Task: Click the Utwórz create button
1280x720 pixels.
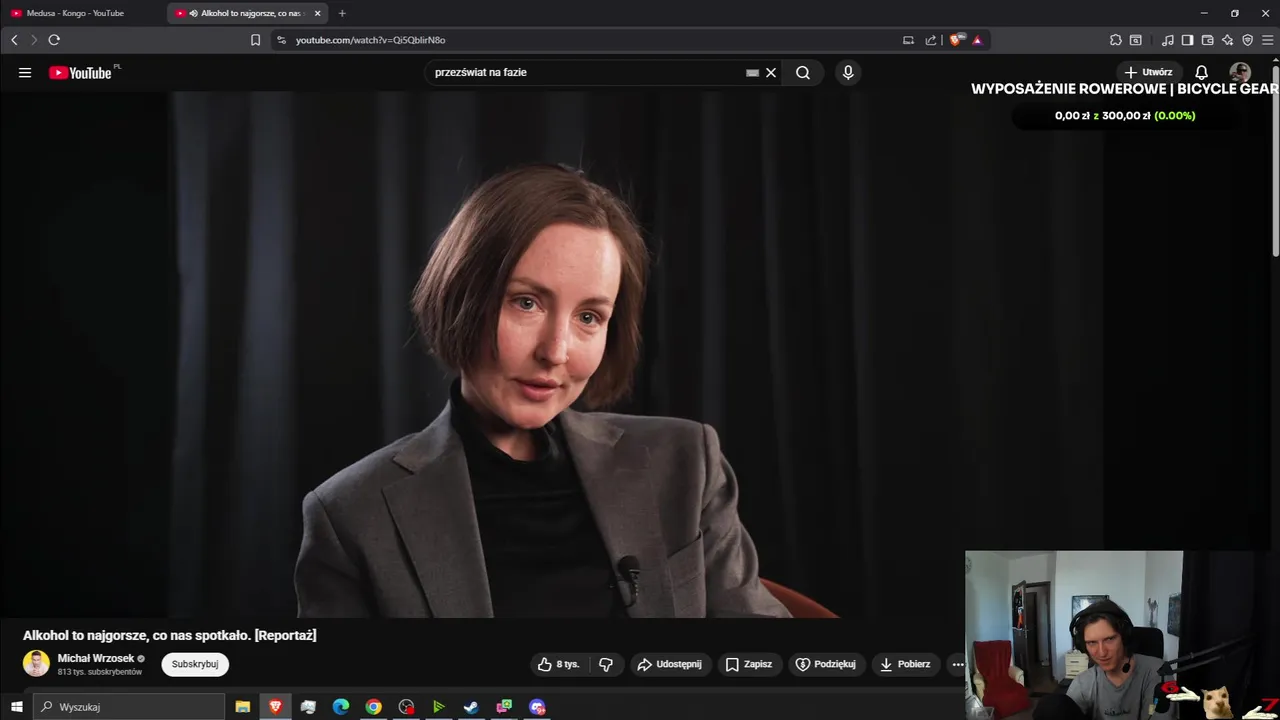Action: [x=1148, y=72]
